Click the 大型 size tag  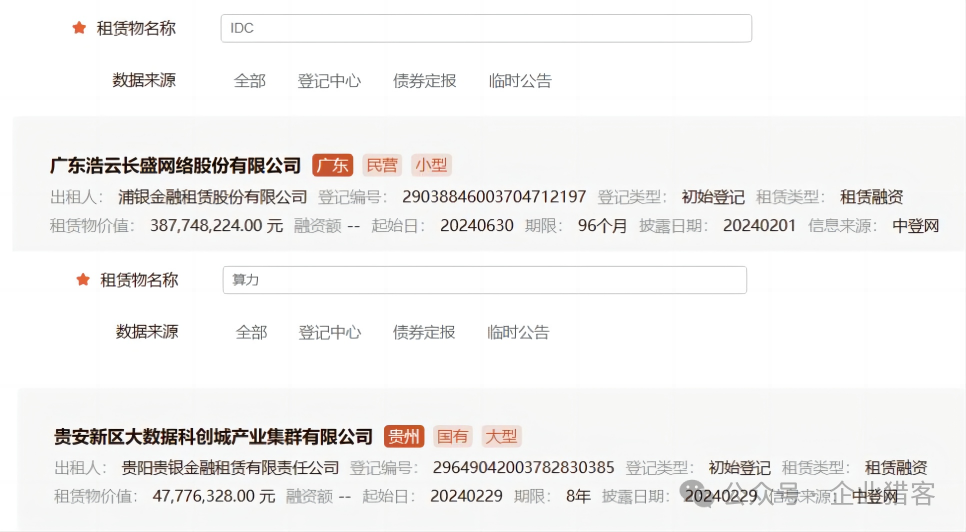(501, 437)
